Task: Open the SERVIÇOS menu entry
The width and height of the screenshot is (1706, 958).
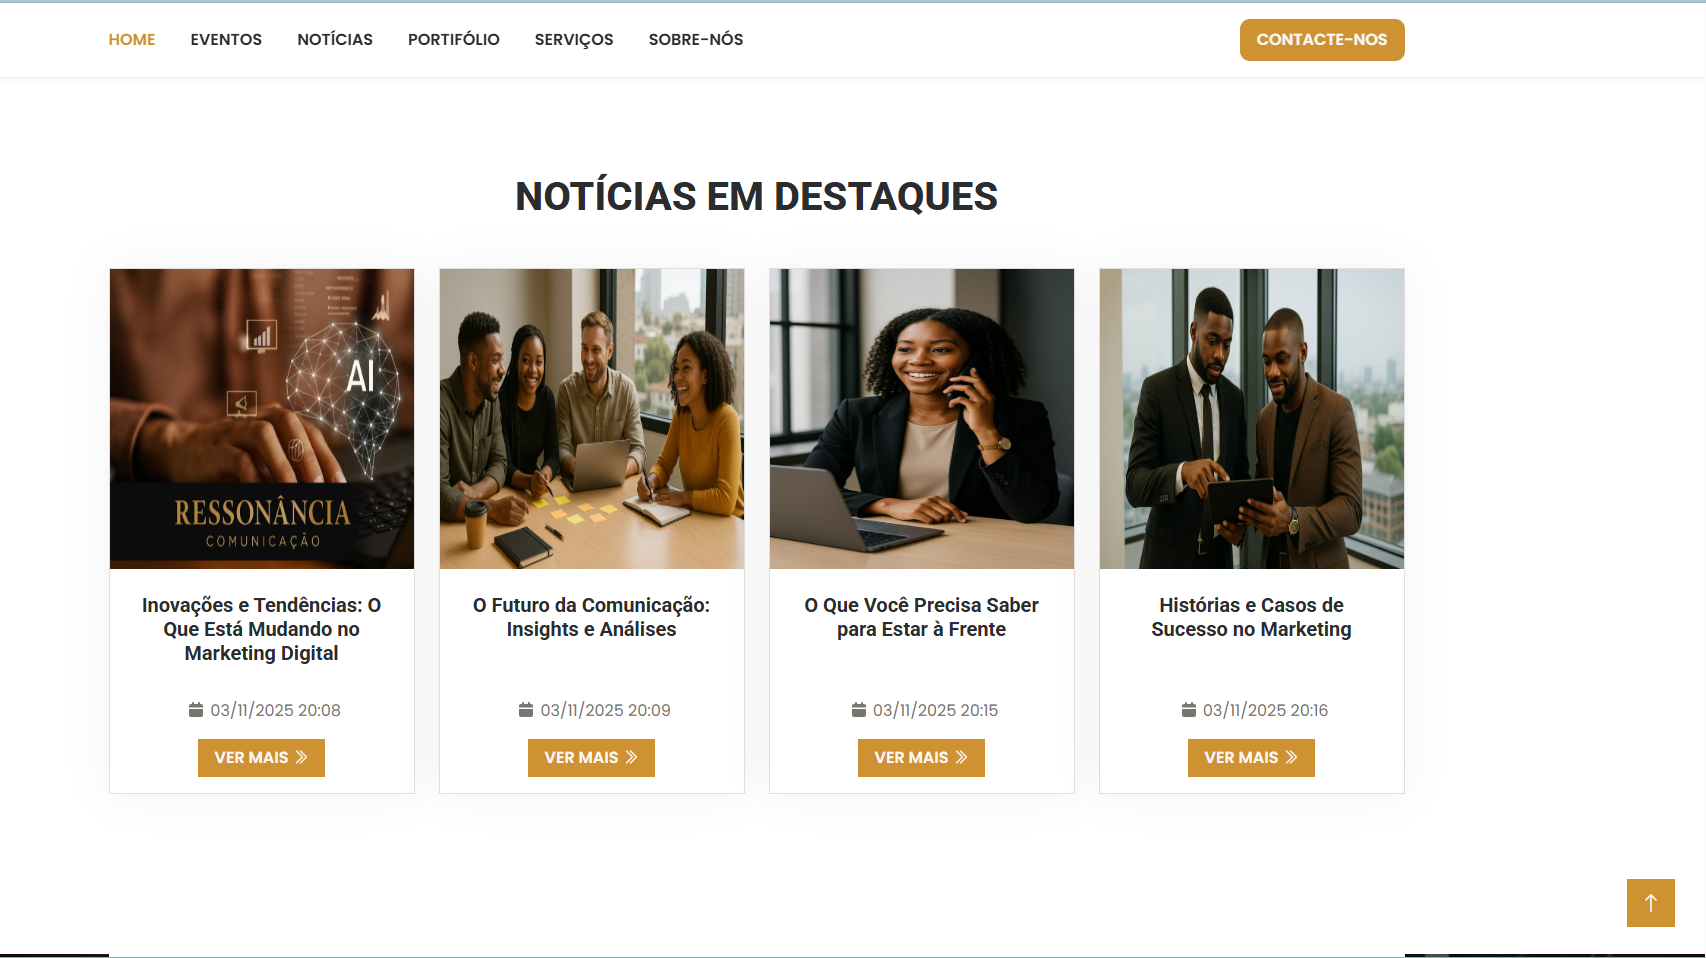Action: click(x=574, y=40)
